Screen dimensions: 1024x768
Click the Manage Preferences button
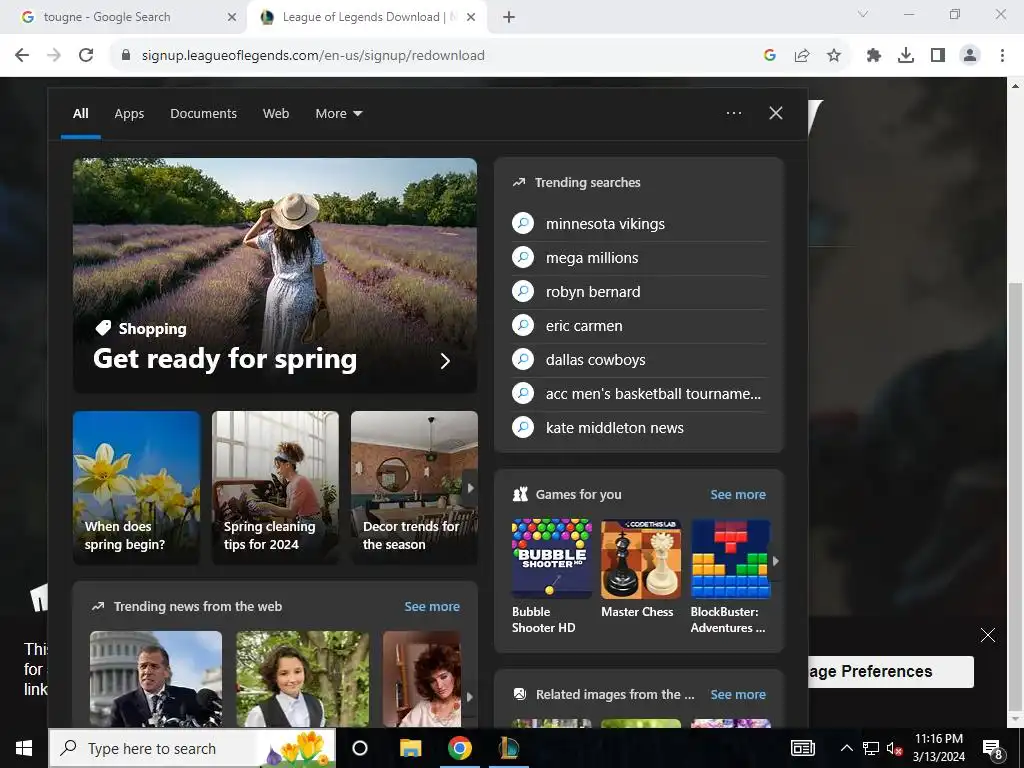click(891, 671)
